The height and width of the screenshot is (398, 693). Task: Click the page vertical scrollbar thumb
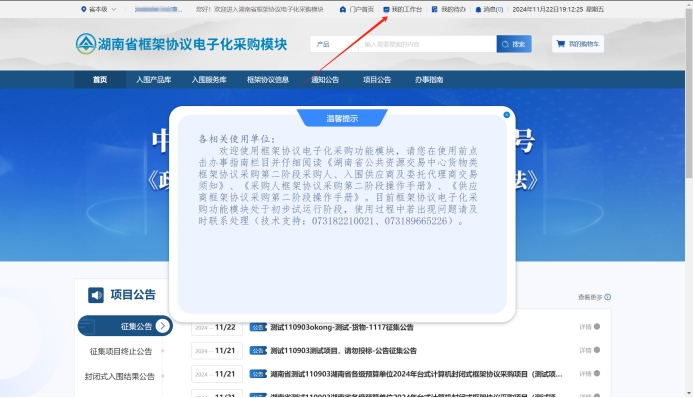click(x=689, y=93)
